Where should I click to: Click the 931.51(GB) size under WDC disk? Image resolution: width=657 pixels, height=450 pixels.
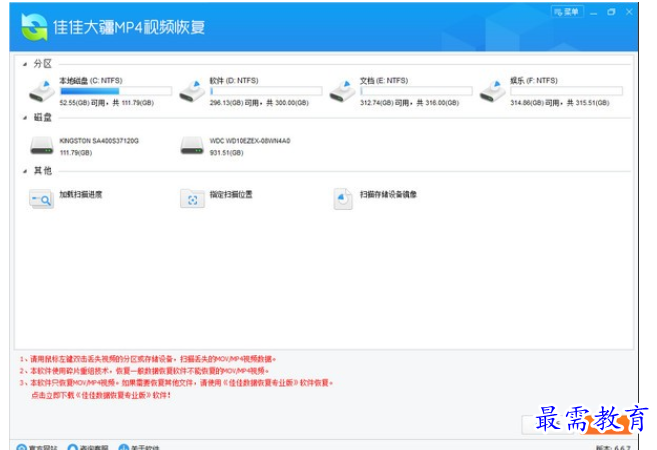pyautogui.click(x=227, y=153)
